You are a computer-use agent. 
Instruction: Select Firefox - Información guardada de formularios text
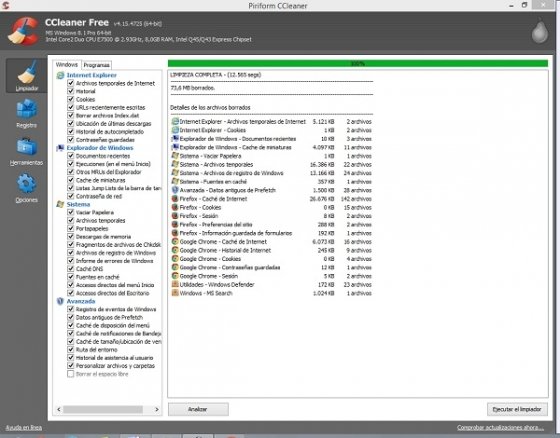click(x=236, y=233)
